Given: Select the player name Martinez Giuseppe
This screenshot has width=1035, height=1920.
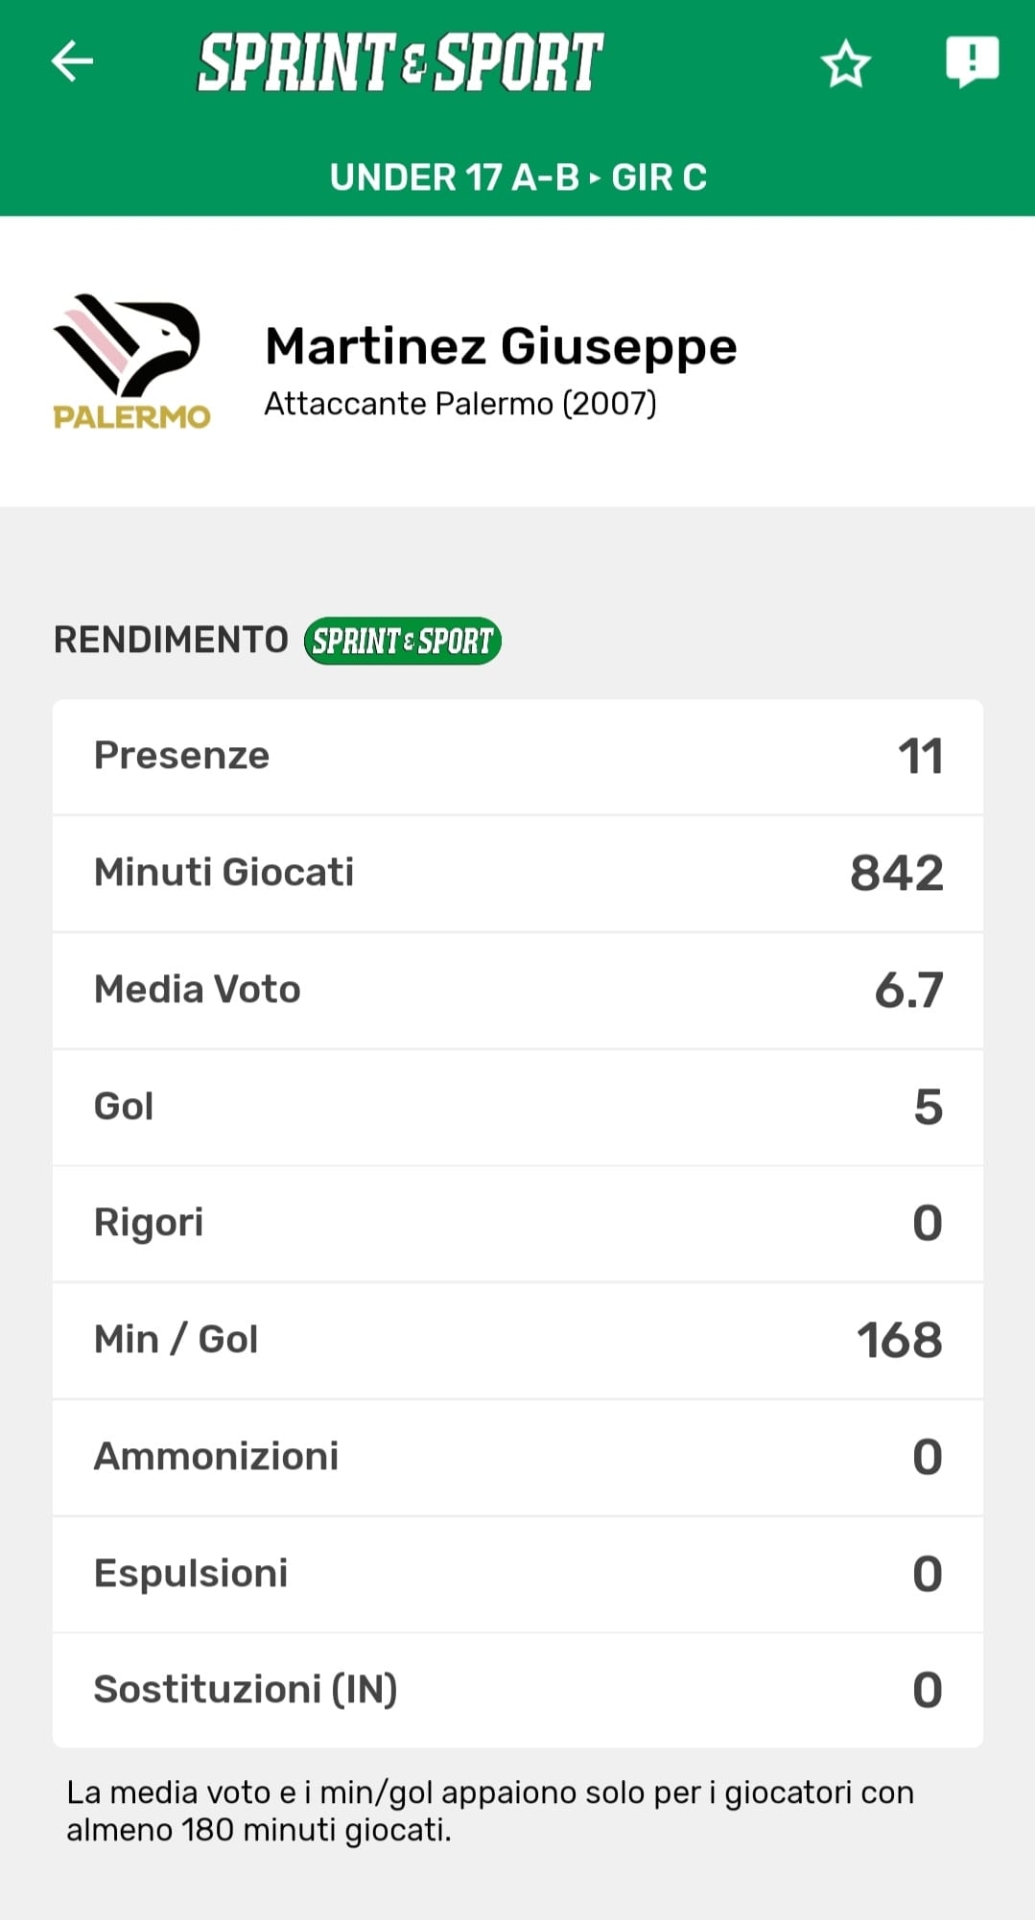Looking at the screenshot, I should click(500, 346).
